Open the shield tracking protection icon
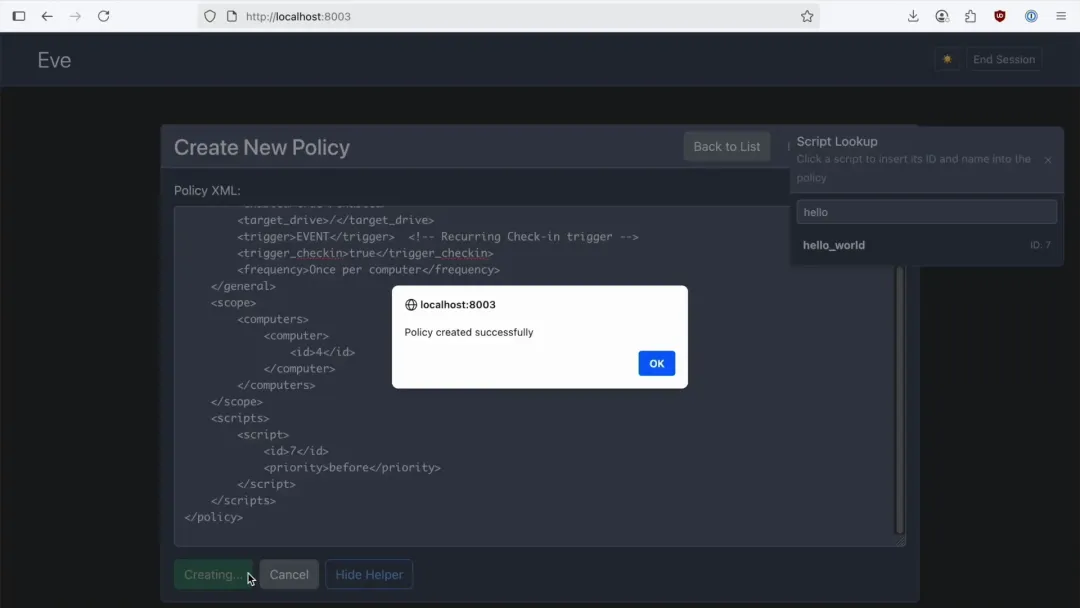This screenshot has height=608, width=1080. (210, 16)
